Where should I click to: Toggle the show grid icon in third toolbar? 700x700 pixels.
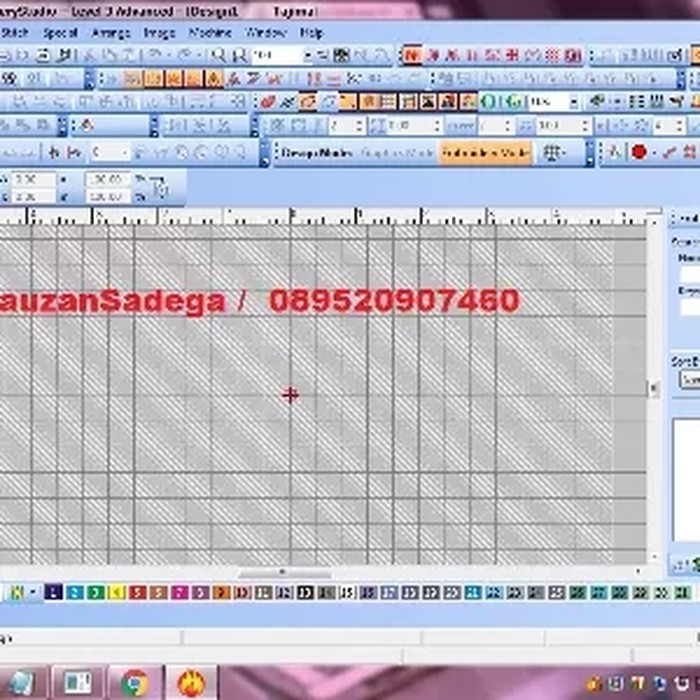point(388,102)
